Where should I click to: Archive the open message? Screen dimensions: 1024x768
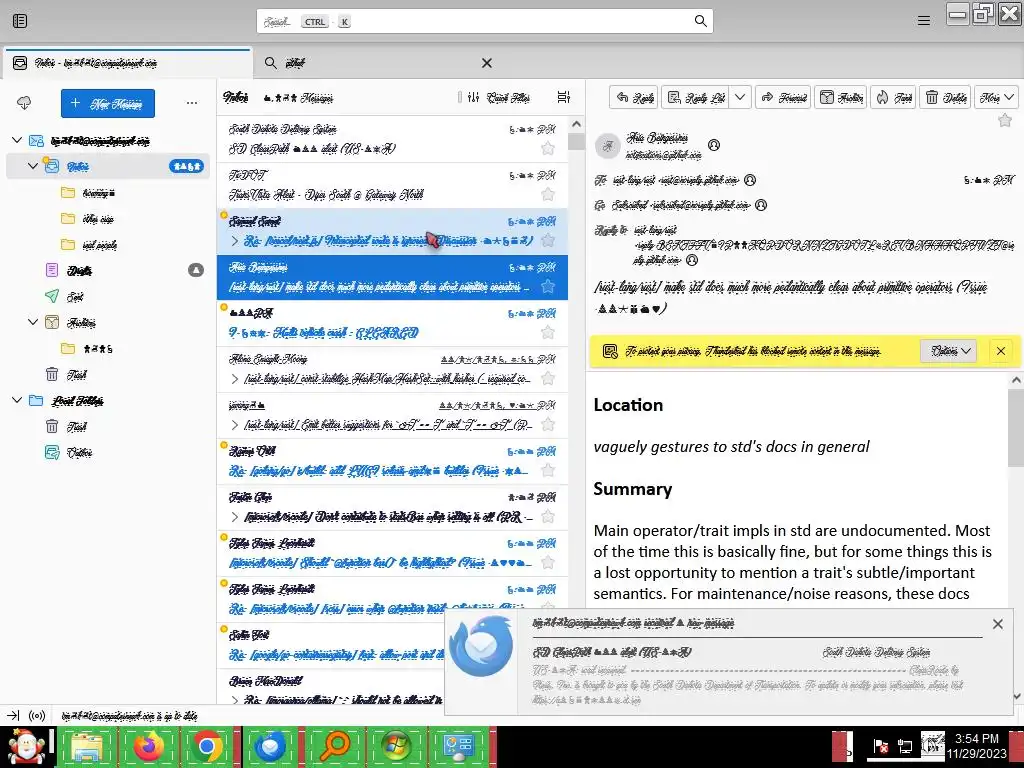pyautogui.click(x=841, y=97)
